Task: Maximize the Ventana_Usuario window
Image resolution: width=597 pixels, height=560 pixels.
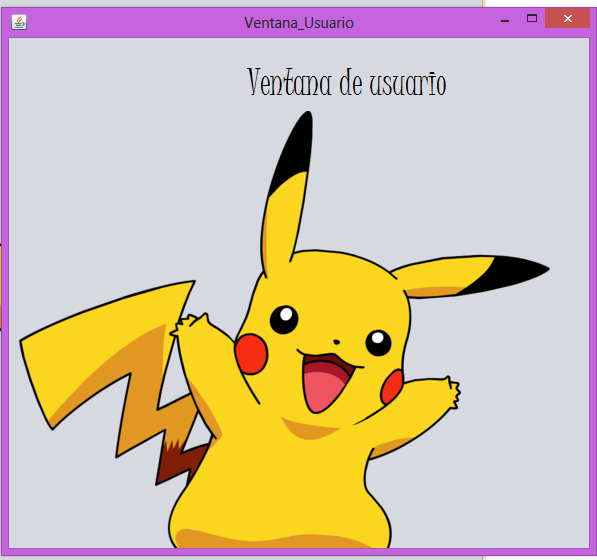Action: point(532,18)
